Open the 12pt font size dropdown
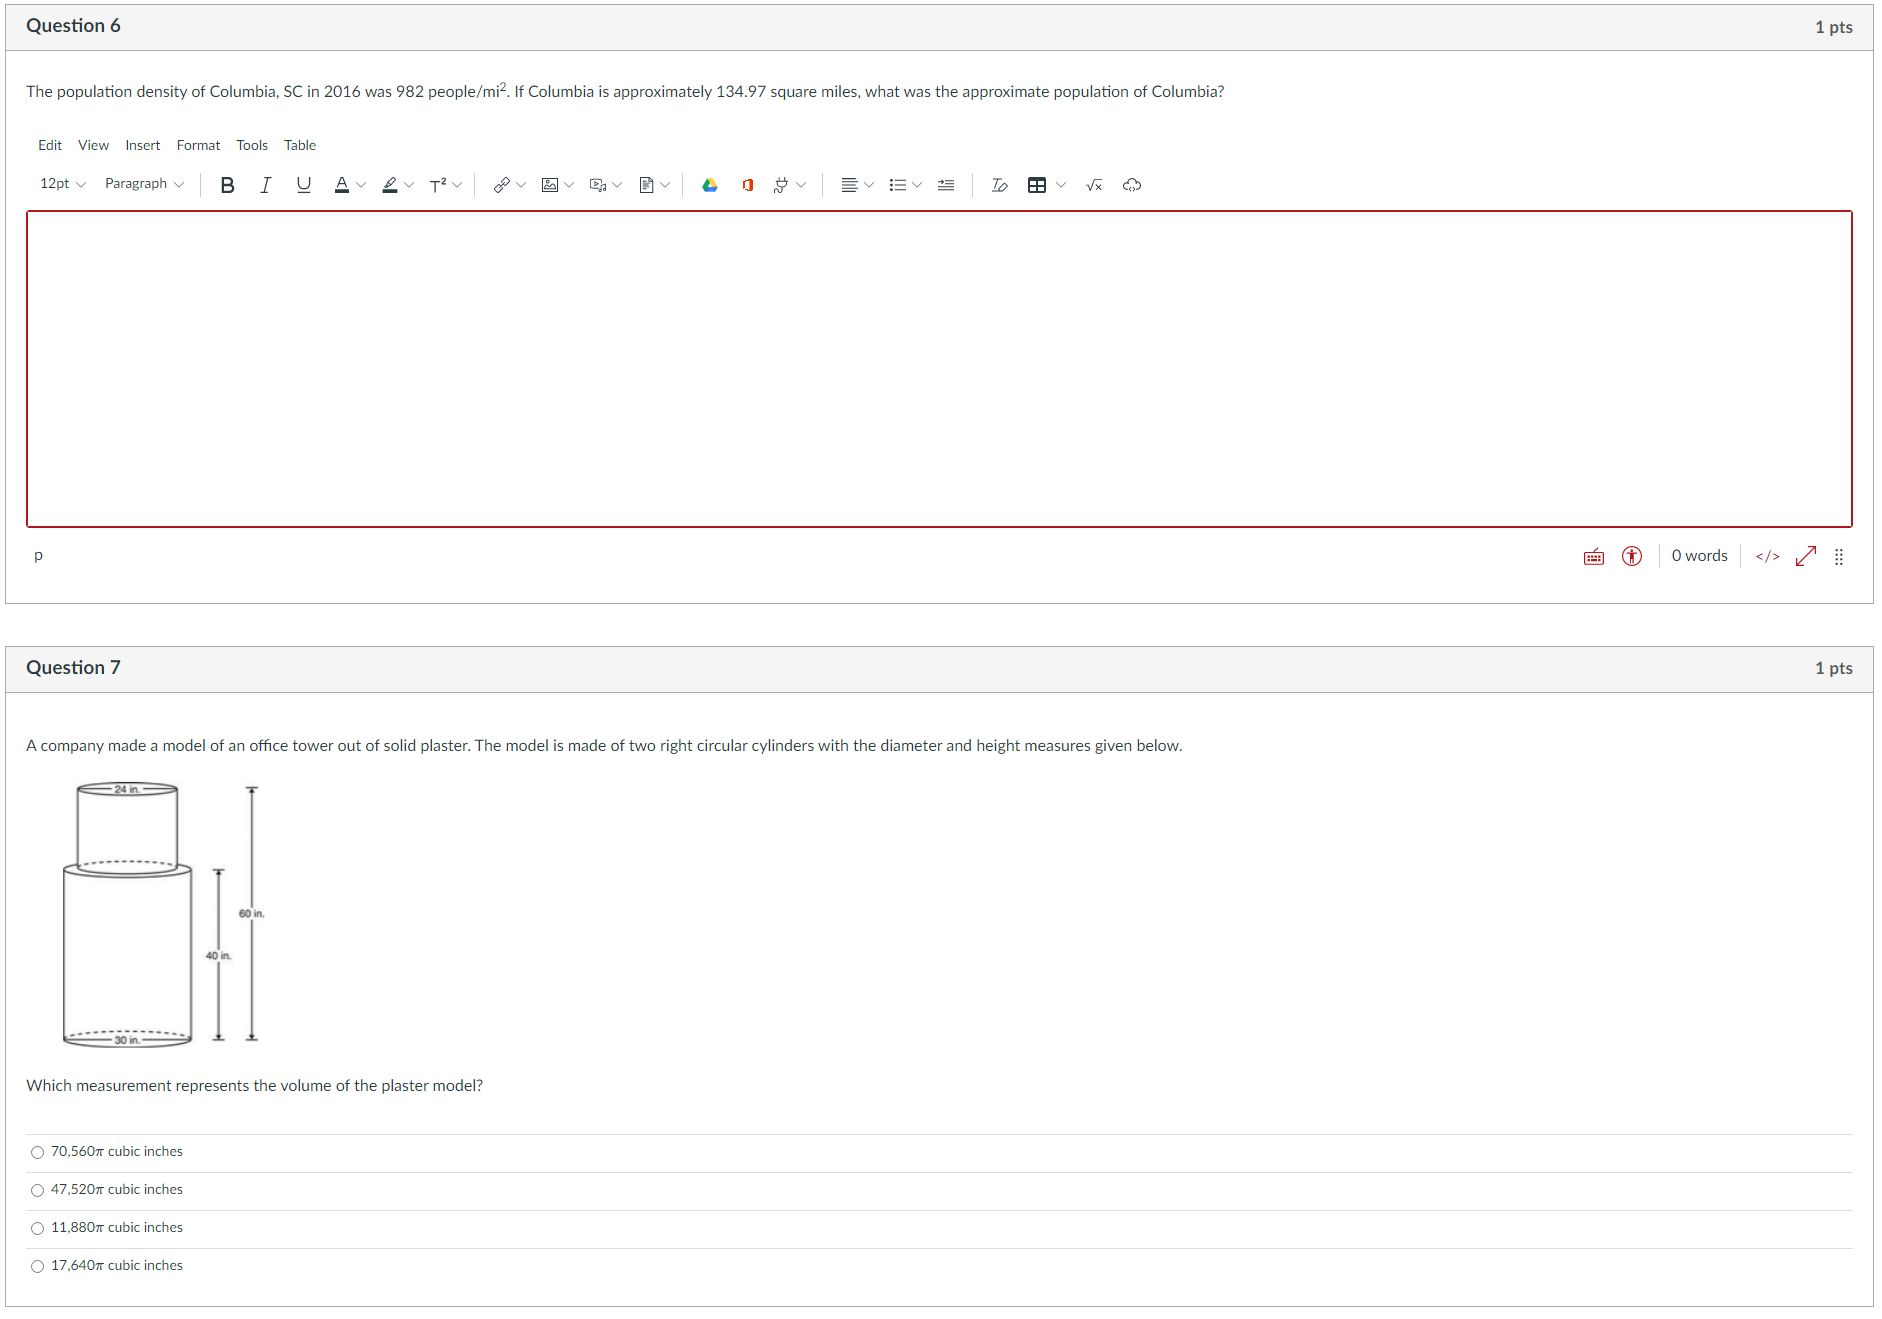The height and width of the screenshot is (1319, 1882). pos(63,184)
